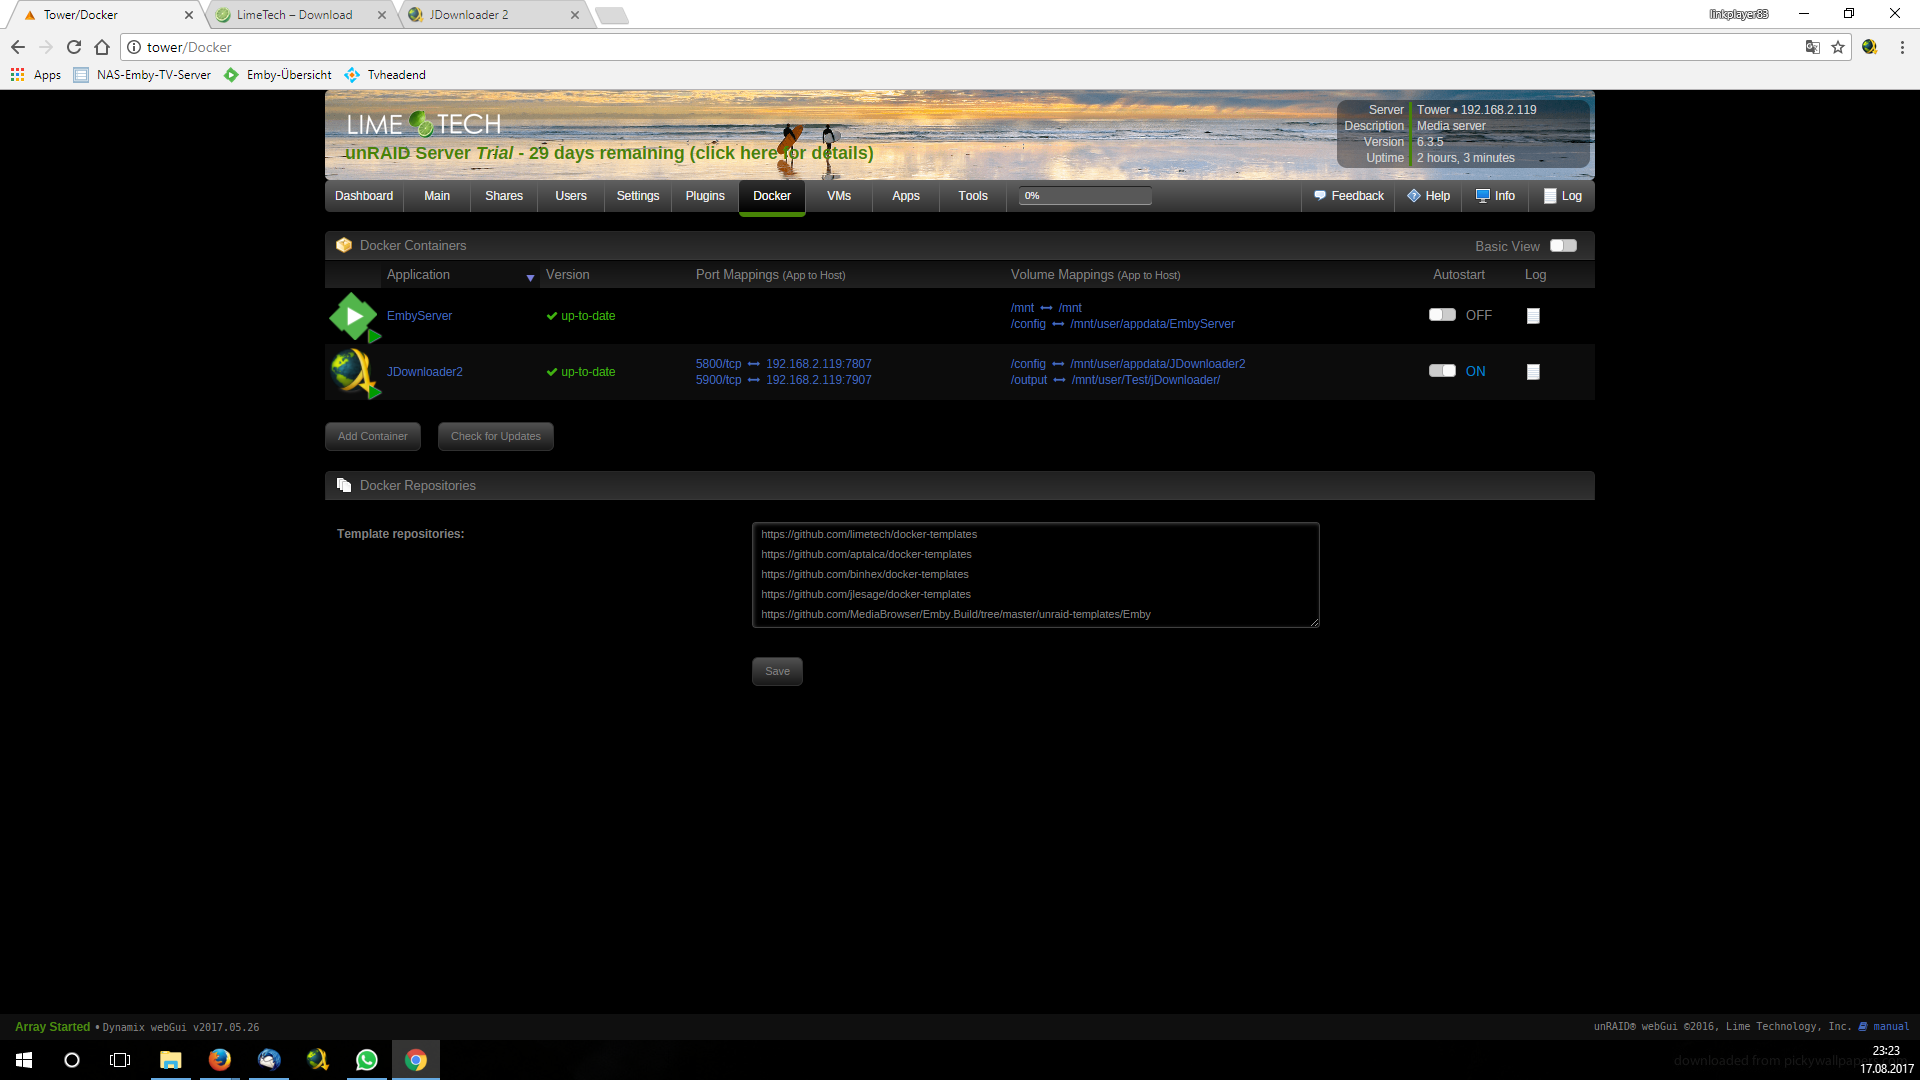Open the Tools tab
Screen dimensions: 1920x1080
[x=973, y=196]
